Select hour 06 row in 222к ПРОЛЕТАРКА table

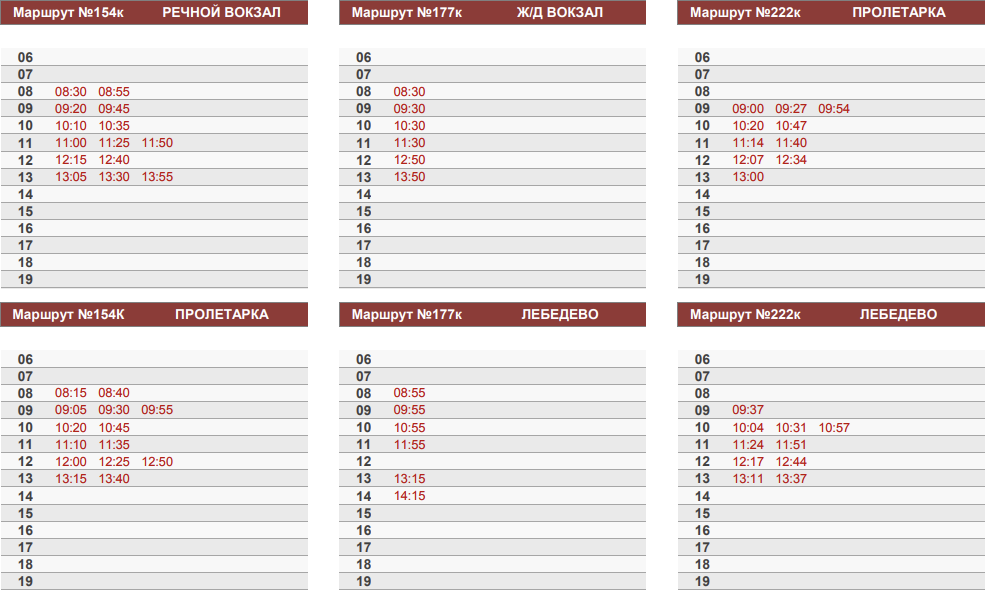coord(831,58)
